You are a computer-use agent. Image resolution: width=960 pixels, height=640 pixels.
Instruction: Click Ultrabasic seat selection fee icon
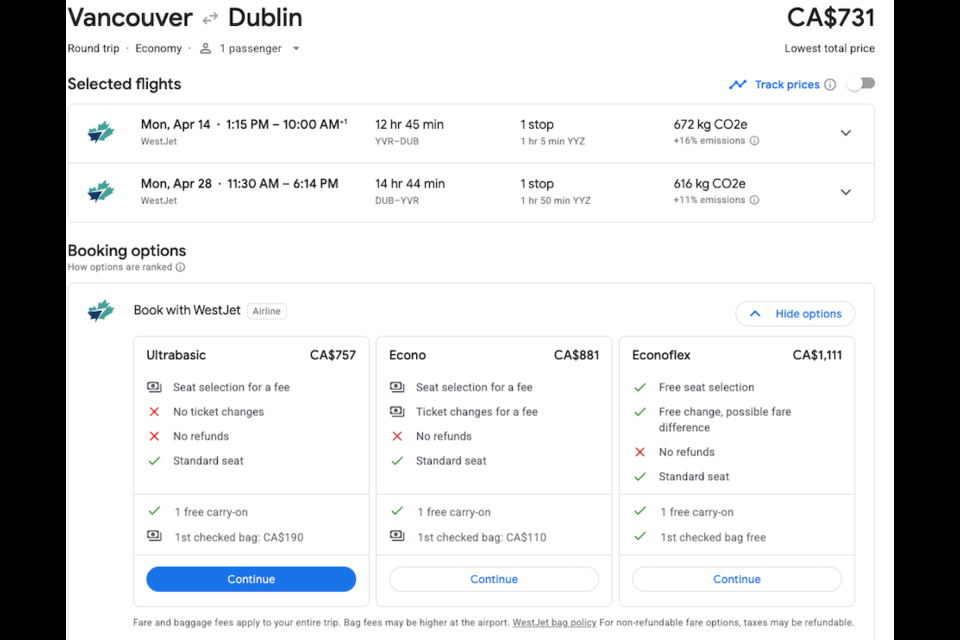coord(154,387)
